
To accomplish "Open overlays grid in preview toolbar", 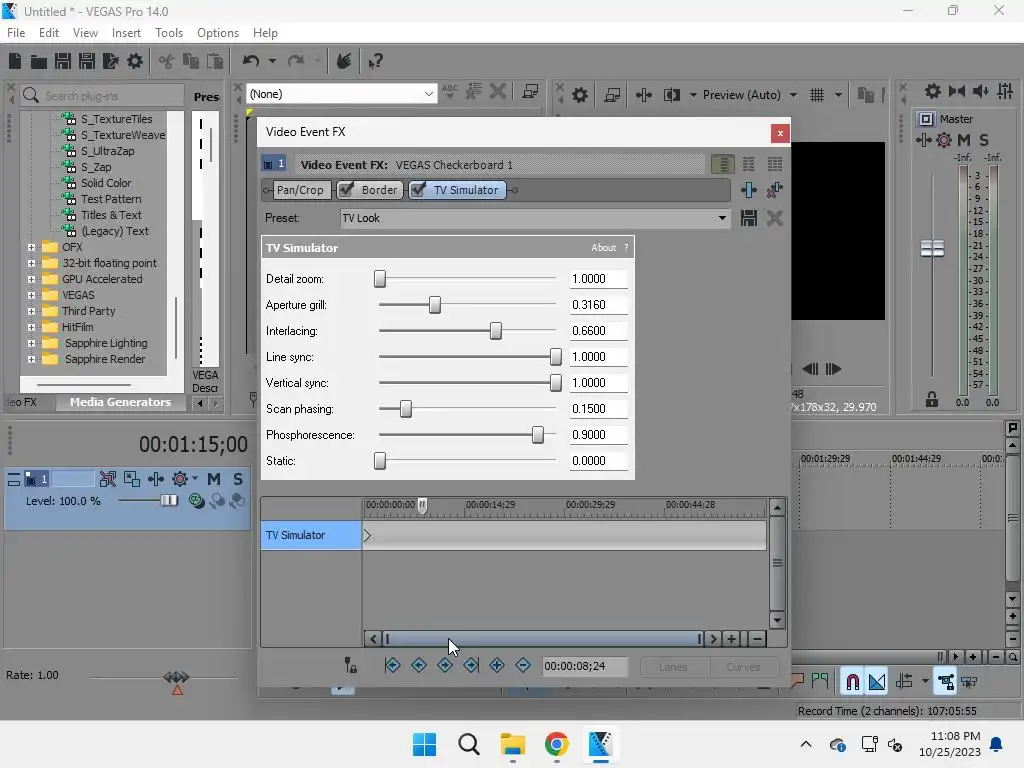I will [x=817, y=95].
